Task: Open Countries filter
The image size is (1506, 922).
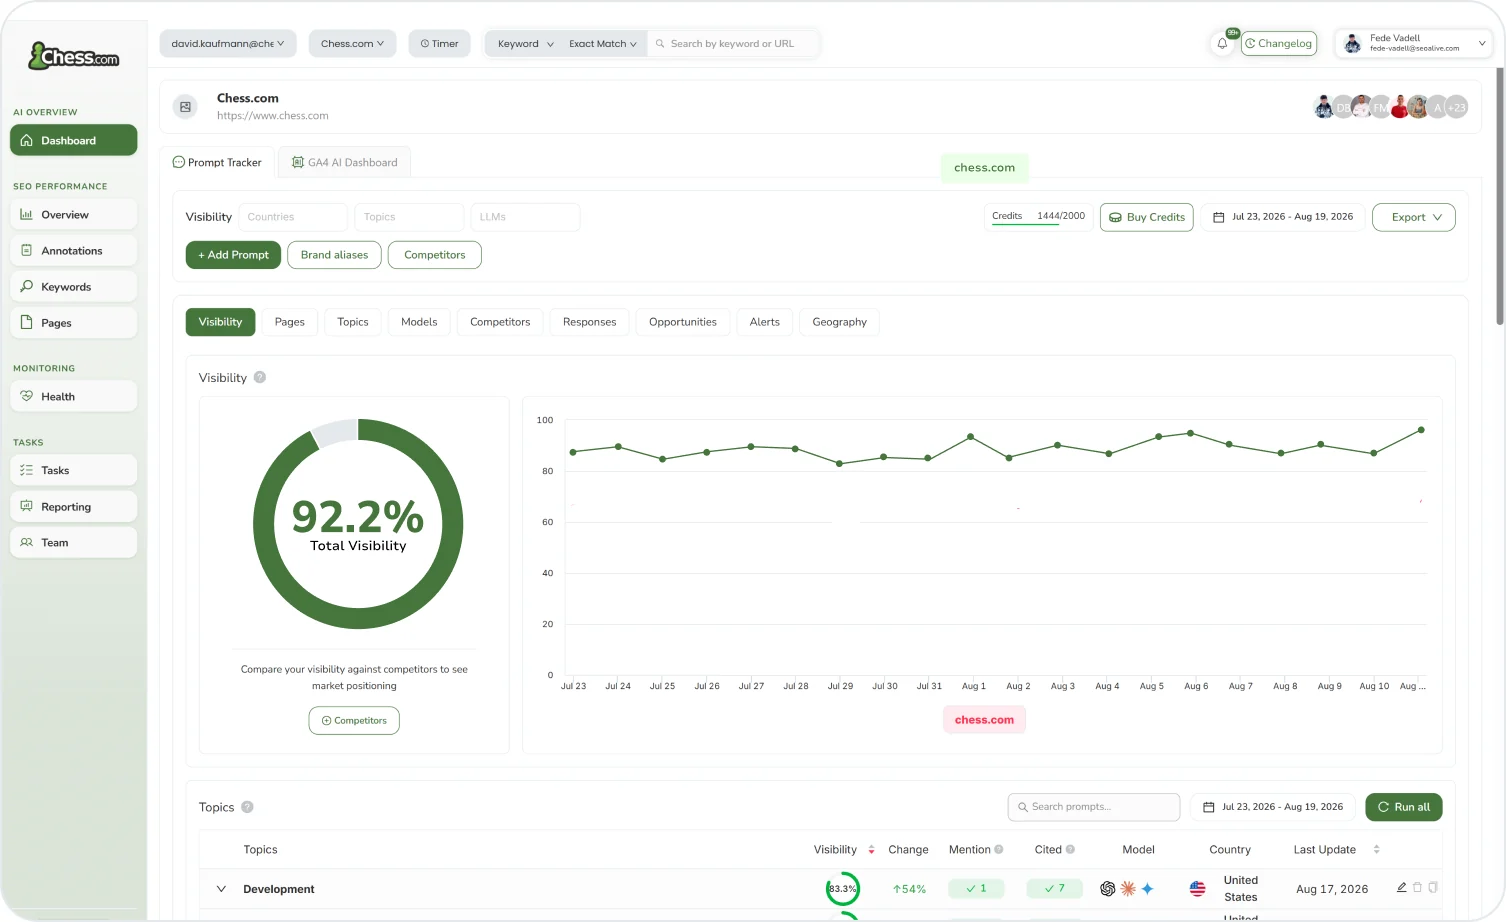Action: pos(293,217)
